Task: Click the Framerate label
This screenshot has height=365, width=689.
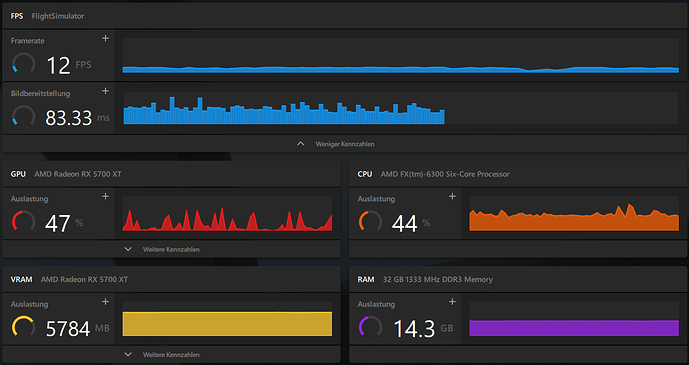Action: [28, 41]
